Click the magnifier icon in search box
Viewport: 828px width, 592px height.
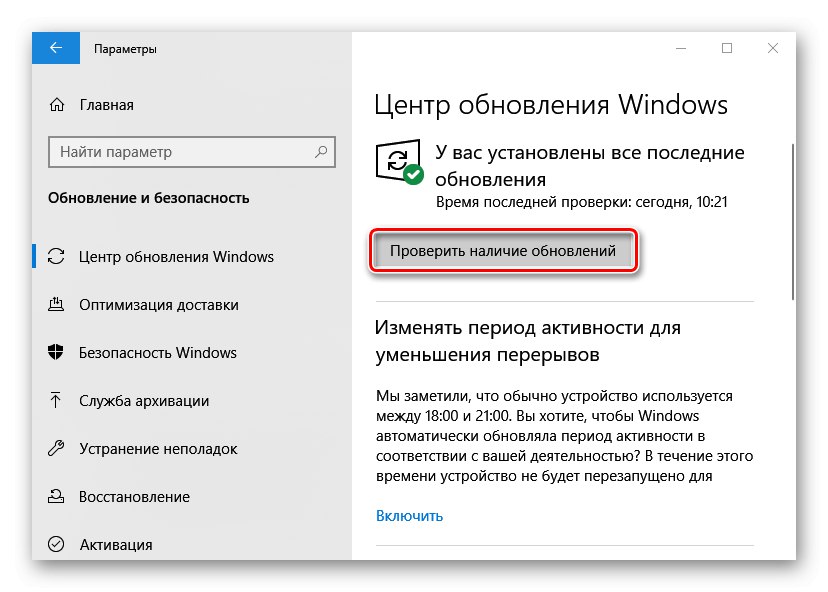pos(321,152)
